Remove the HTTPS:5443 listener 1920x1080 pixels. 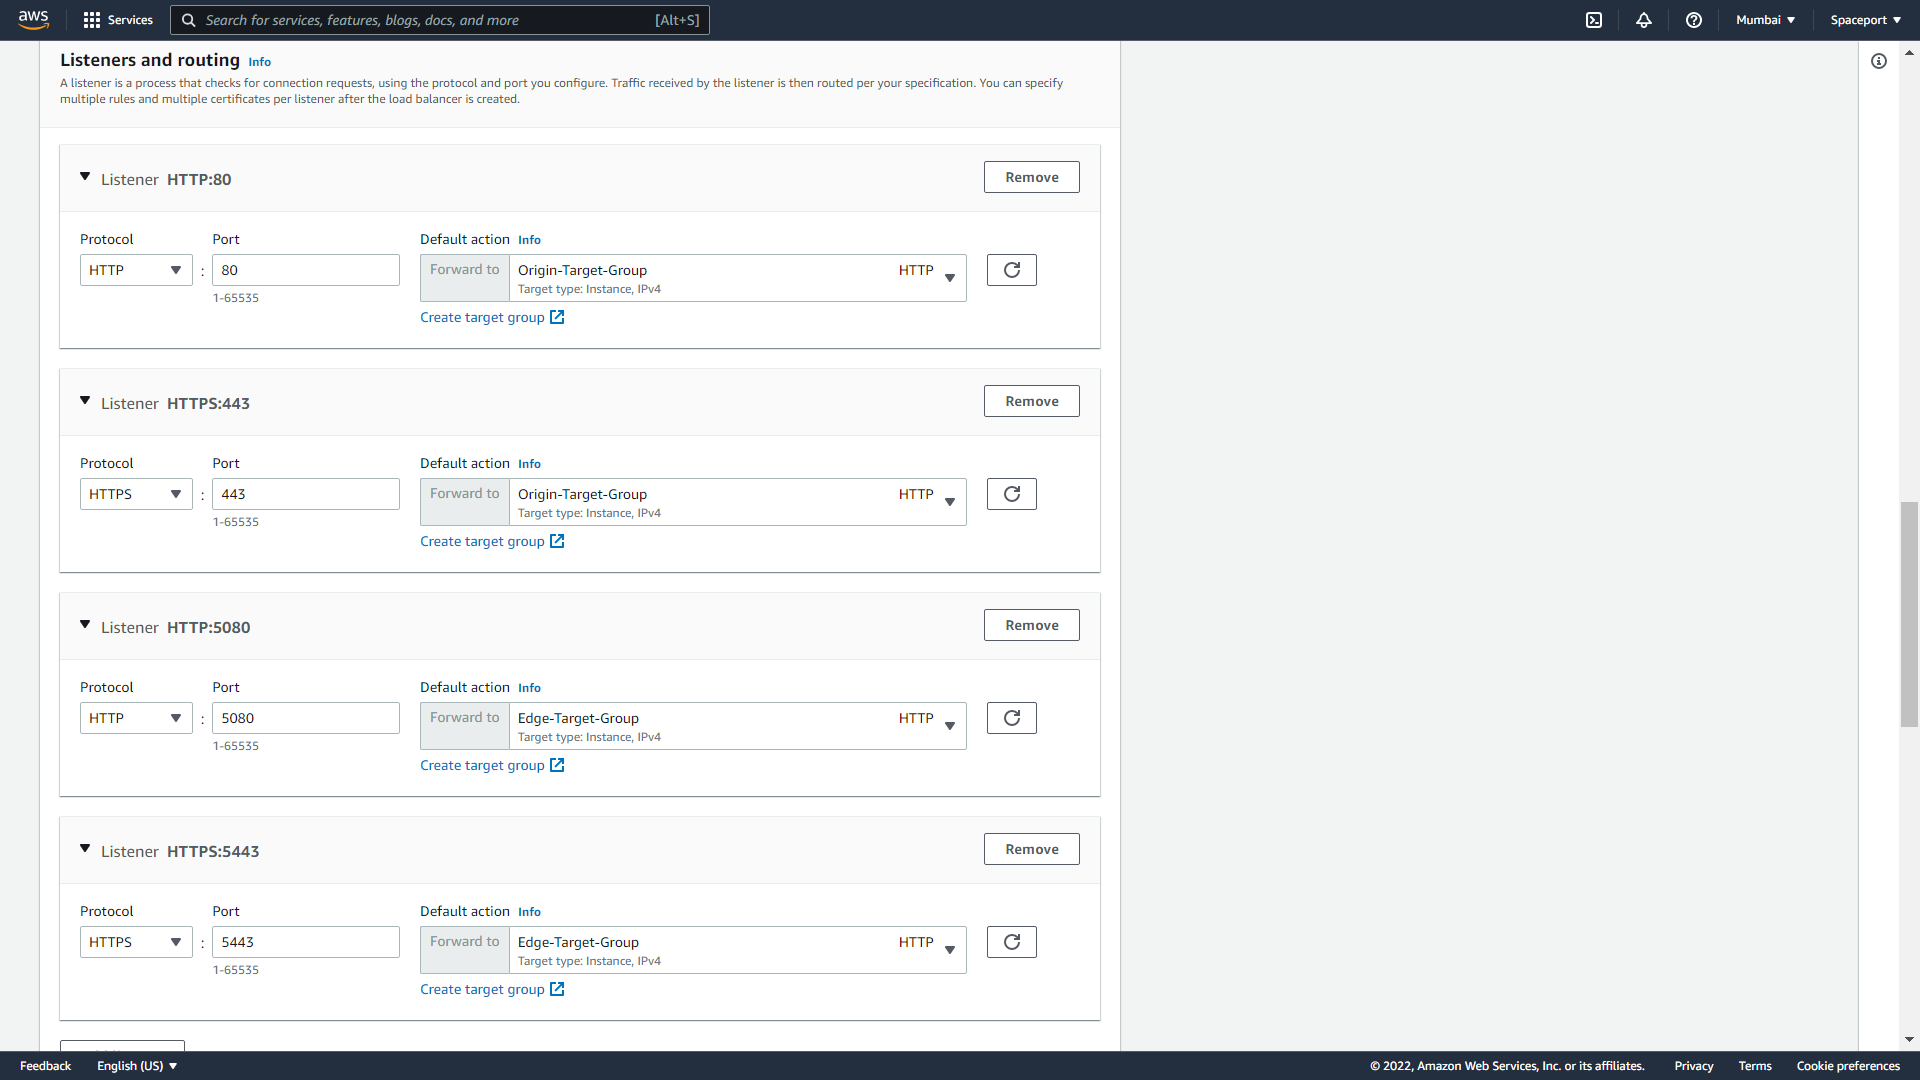click(1032, 849)
